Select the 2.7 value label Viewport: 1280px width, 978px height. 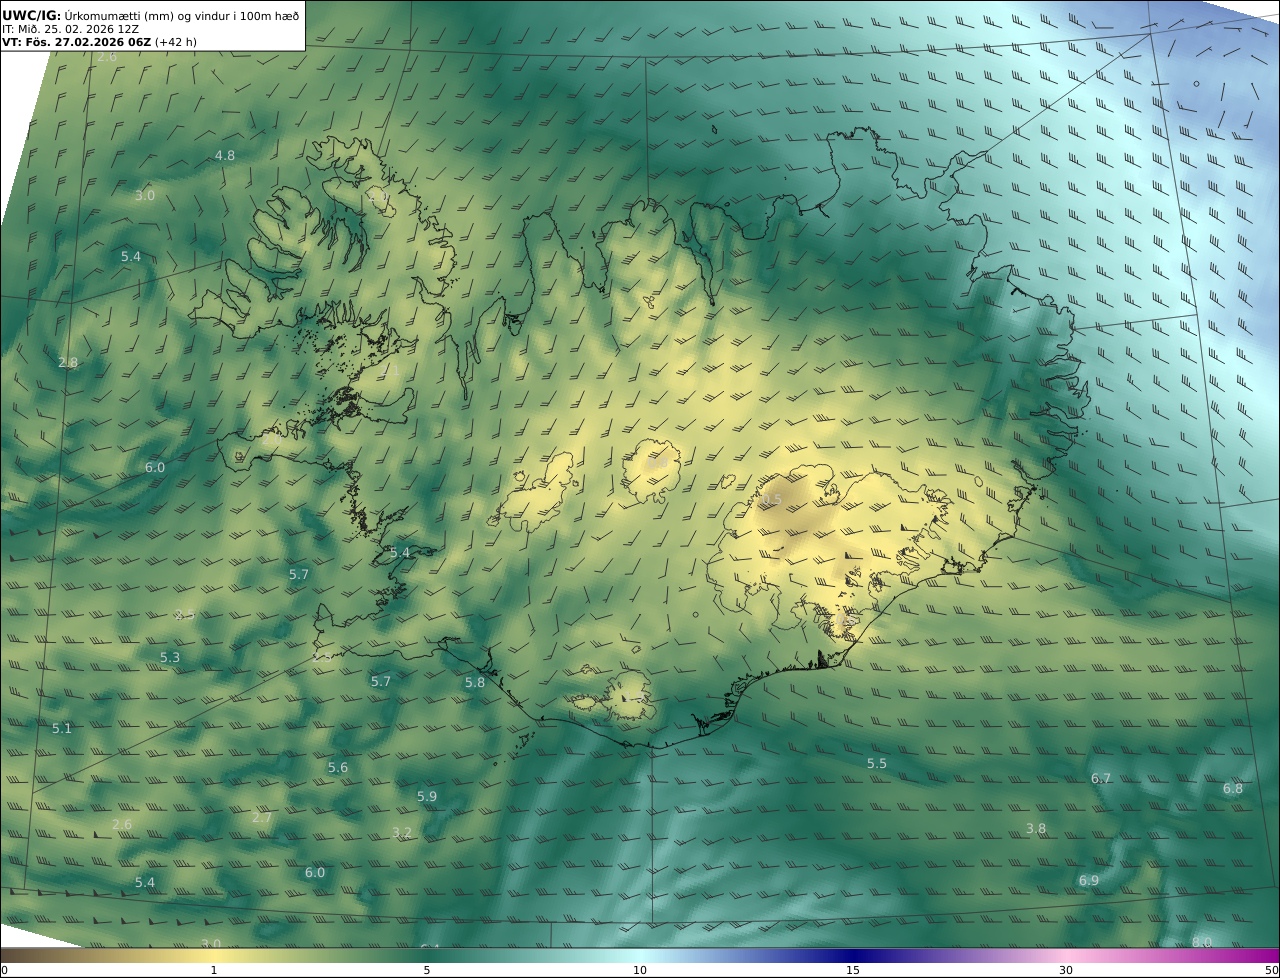[262, 817]
